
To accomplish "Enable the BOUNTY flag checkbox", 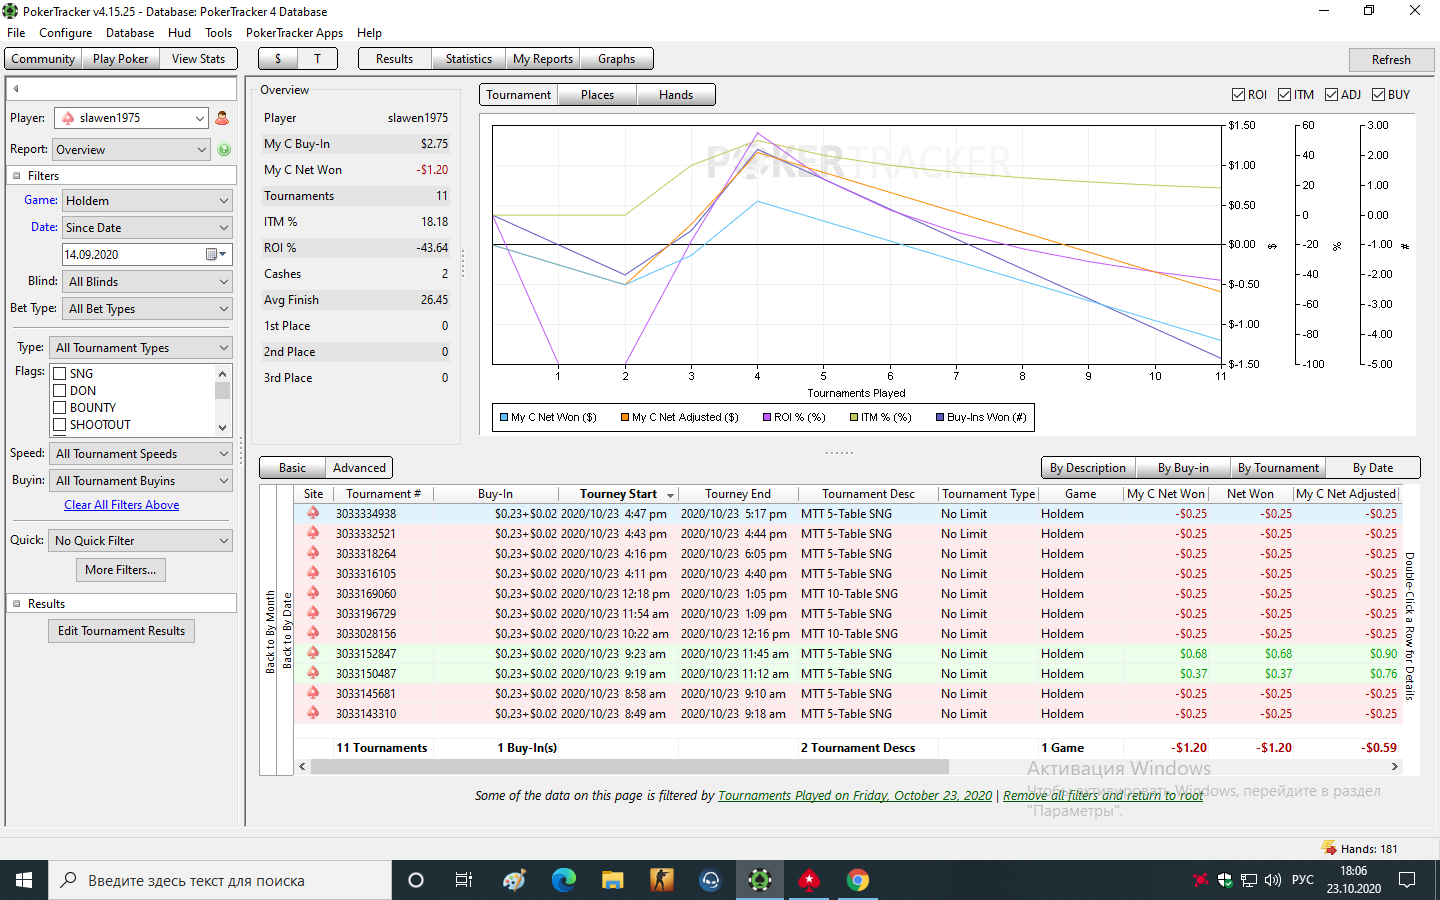I will [x=60, y=408].
